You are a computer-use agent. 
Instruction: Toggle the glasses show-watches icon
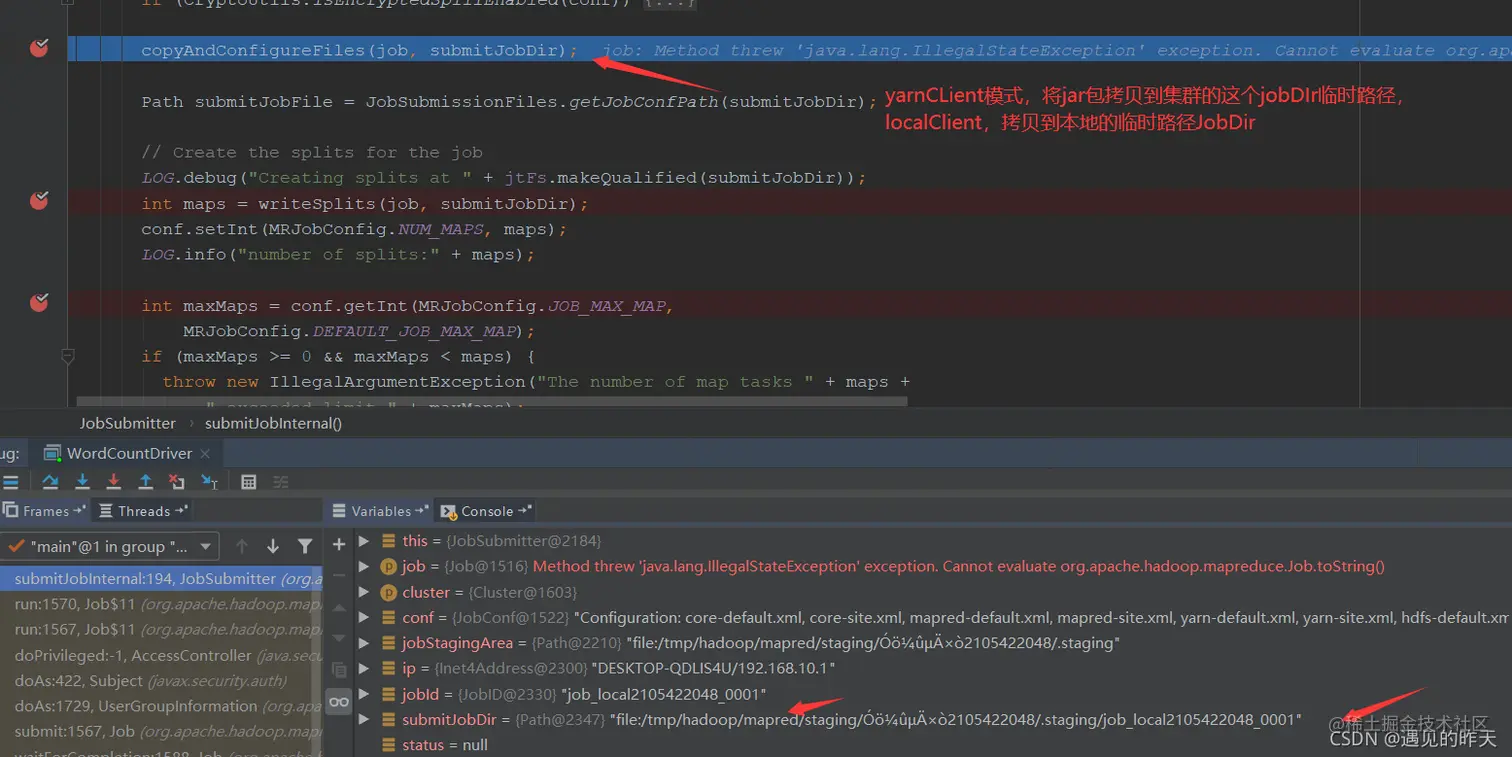339,701
